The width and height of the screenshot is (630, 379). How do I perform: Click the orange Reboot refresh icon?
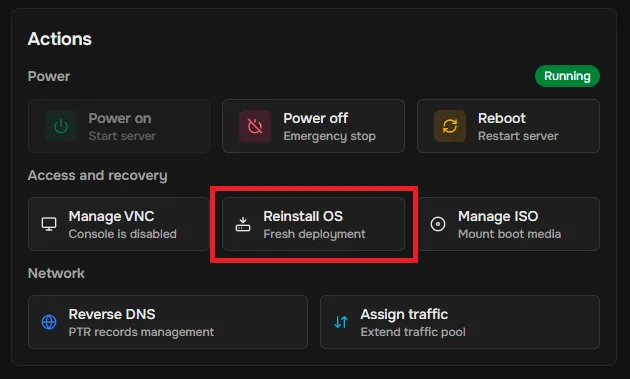(x=450, y=127)
